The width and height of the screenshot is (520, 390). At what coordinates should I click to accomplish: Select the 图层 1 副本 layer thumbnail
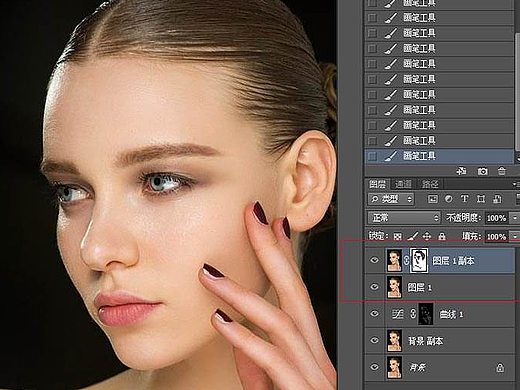tap(394, 260)
